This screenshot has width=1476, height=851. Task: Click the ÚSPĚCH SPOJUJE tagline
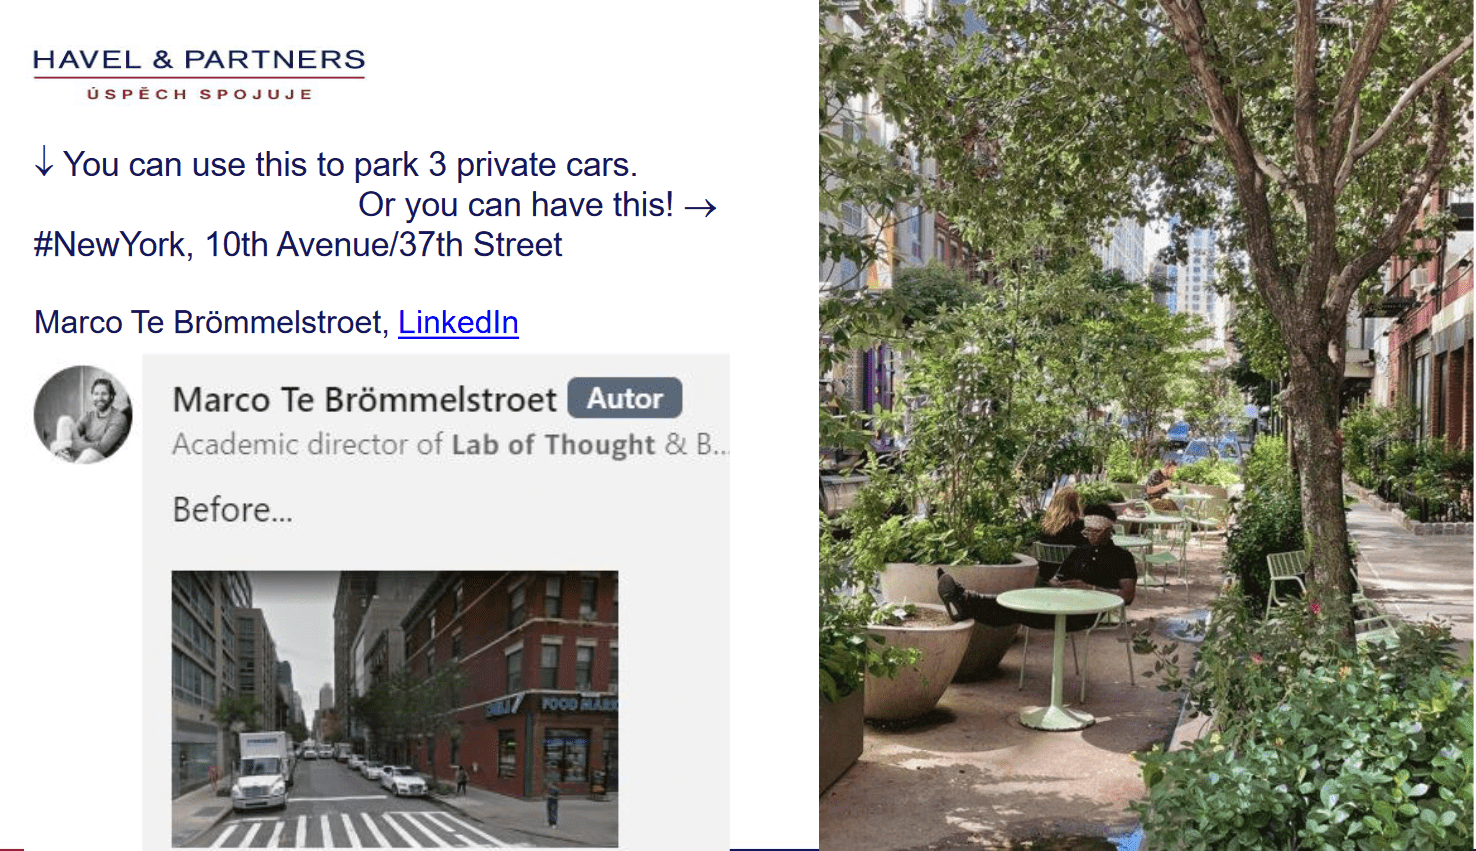(x=200, y=94)
